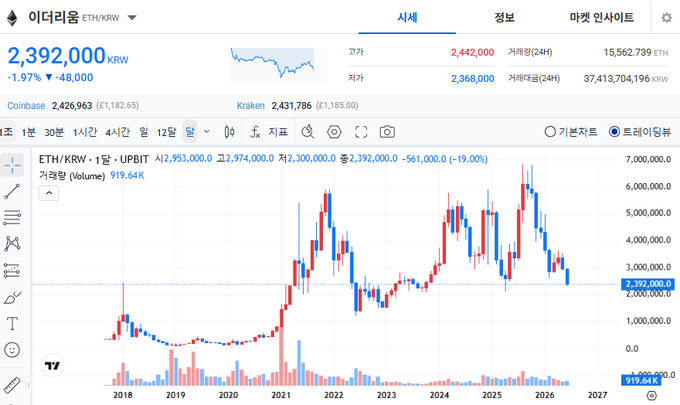
Task: Switch to the 정보 tab
Action: coord(504,17)
